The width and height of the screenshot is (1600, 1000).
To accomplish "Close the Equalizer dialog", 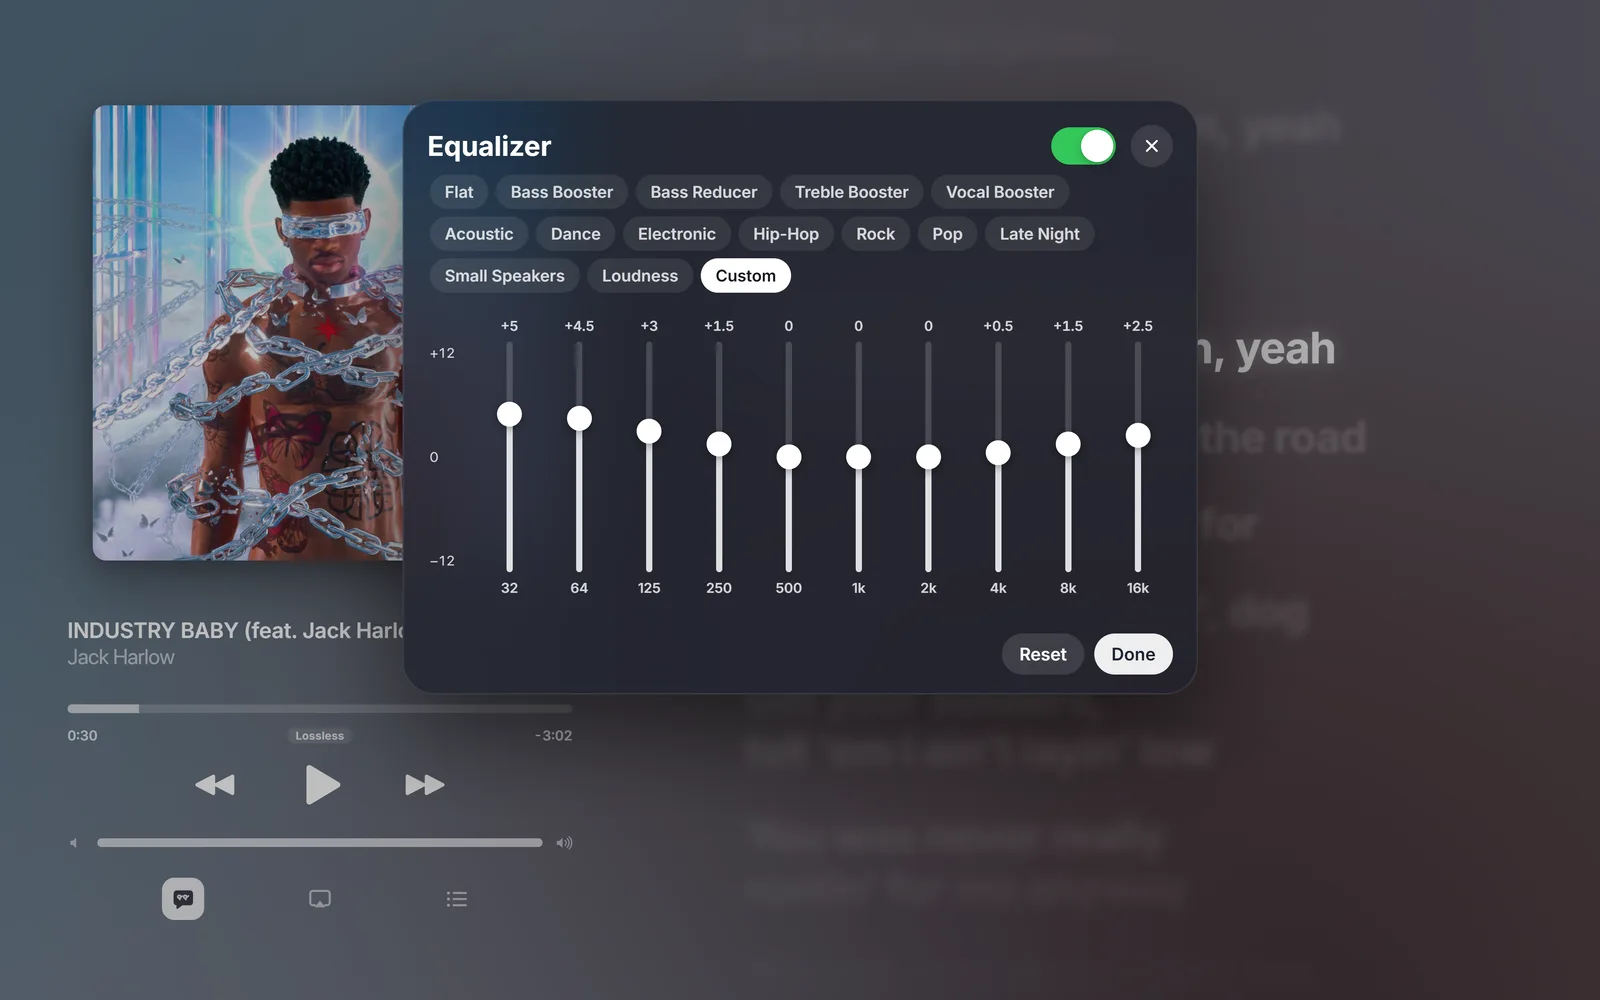I will coord(1152,146).
